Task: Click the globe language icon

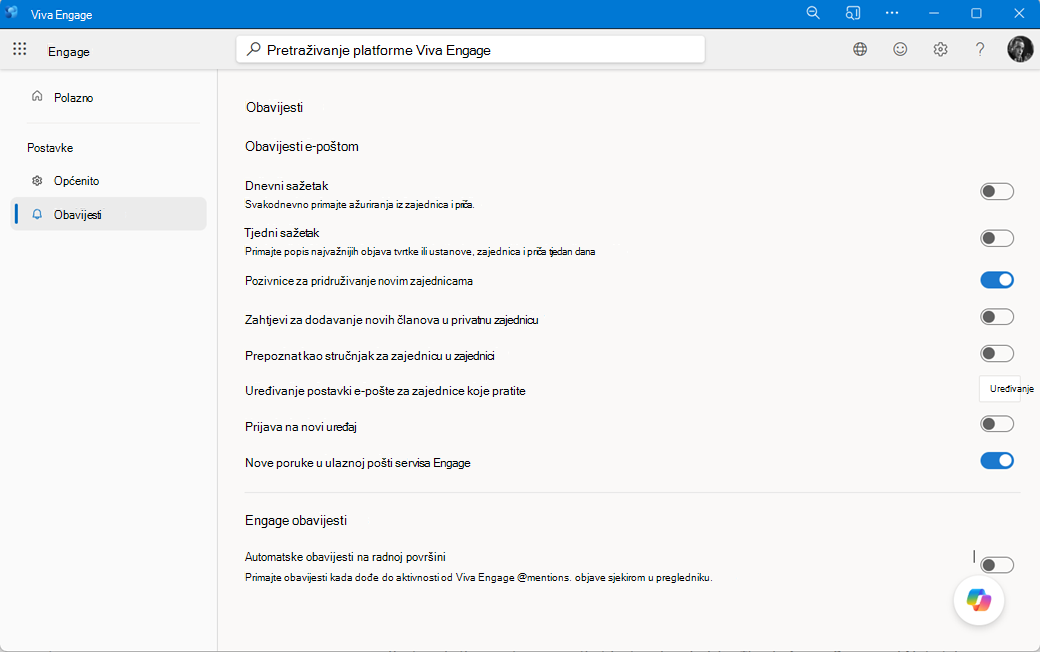Action: point(860,49)
